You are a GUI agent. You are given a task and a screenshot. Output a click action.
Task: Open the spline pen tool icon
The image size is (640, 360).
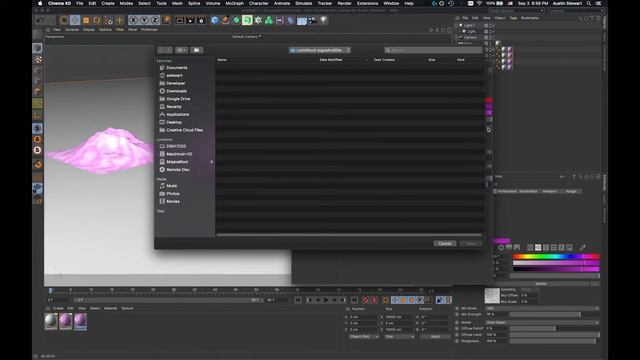[226, 20]
